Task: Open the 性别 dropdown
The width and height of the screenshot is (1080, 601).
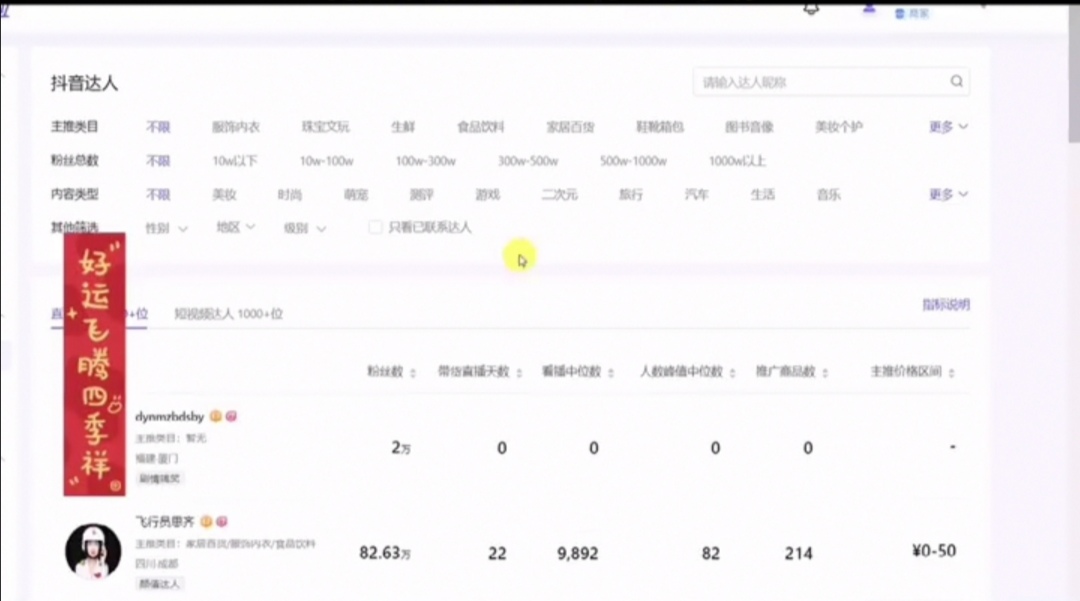Action: [x=166, y=228]
